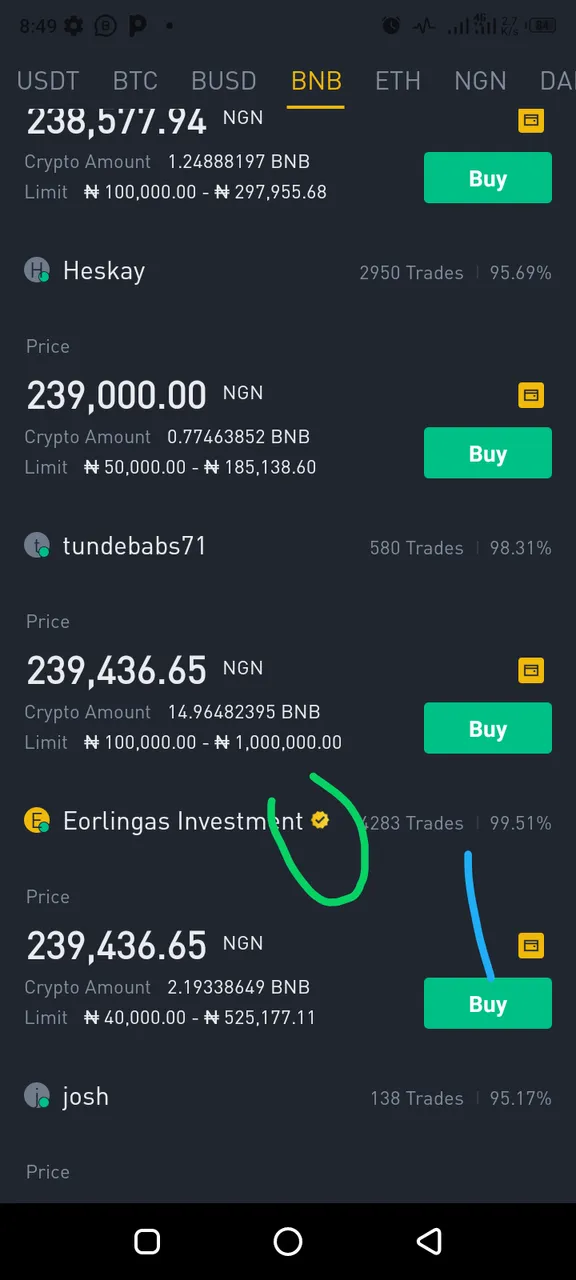Select the BUSD tab
This screenshot has height=1280, width=576.
[224, 80]
